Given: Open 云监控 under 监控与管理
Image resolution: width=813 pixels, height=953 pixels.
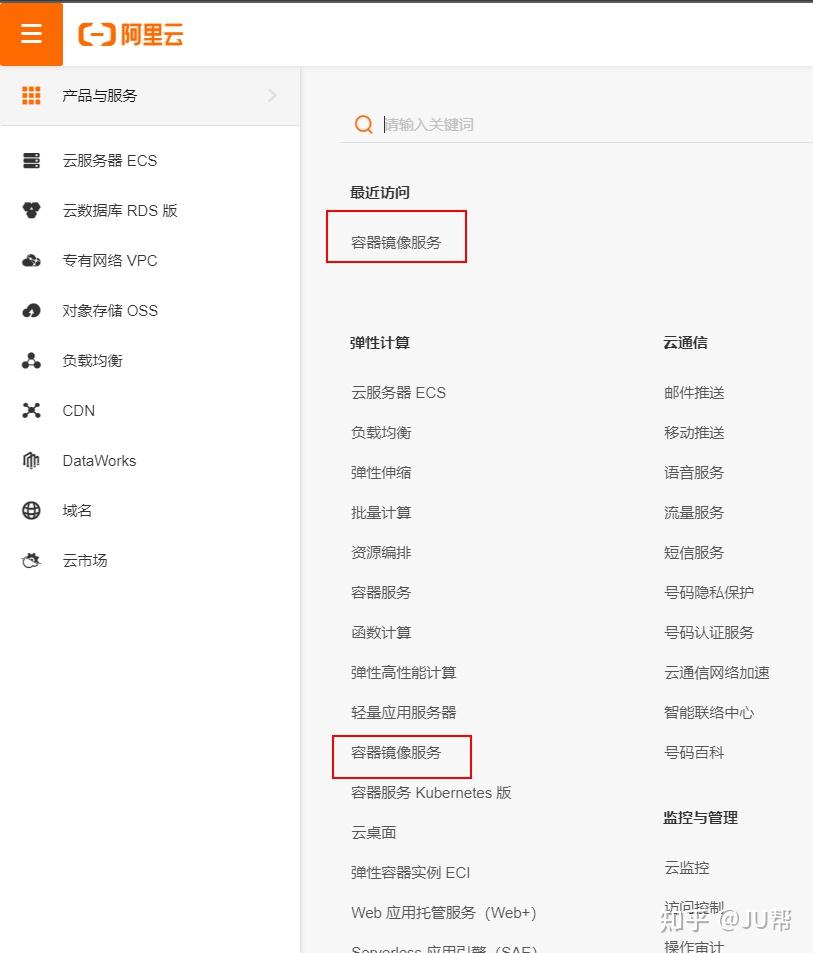Looking at the screenshot, I should [687, 867].
